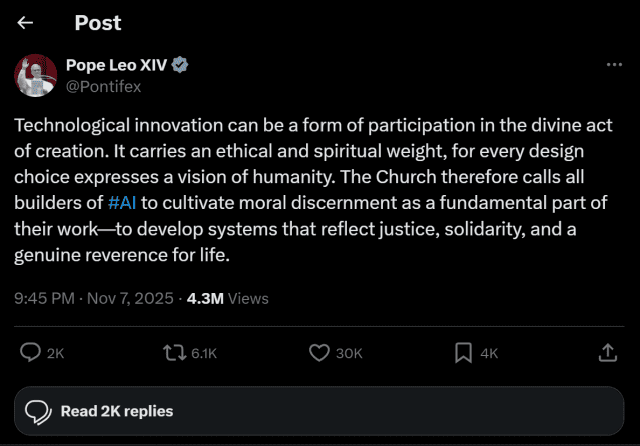The height and width of the screenshot is (446, 640).
Task: Click the 9:45 PM Nov 7, 2025 timestamp
Action: tap(94, 298)
